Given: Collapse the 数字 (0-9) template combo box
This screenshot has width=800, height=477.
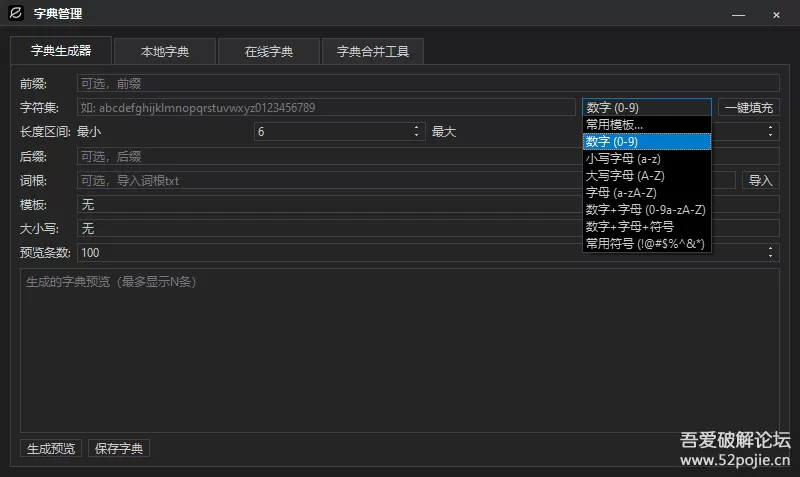Looking at the screenshot, I should [x=647, y=107].
